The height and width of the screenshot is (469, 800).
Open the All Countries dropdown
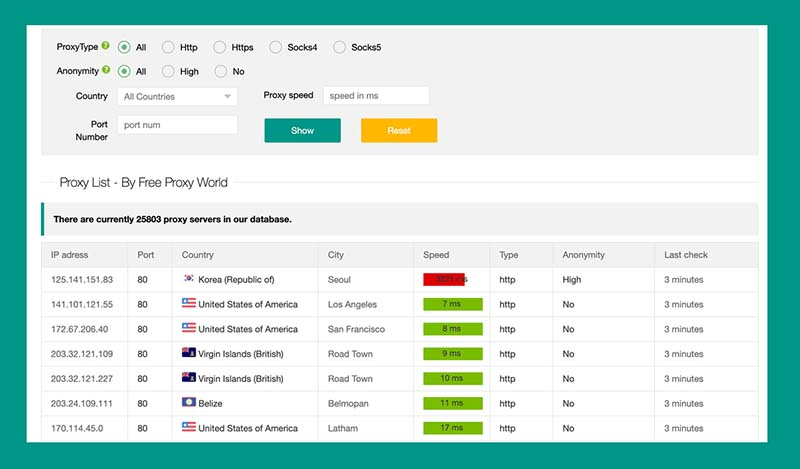pos(177,97)
